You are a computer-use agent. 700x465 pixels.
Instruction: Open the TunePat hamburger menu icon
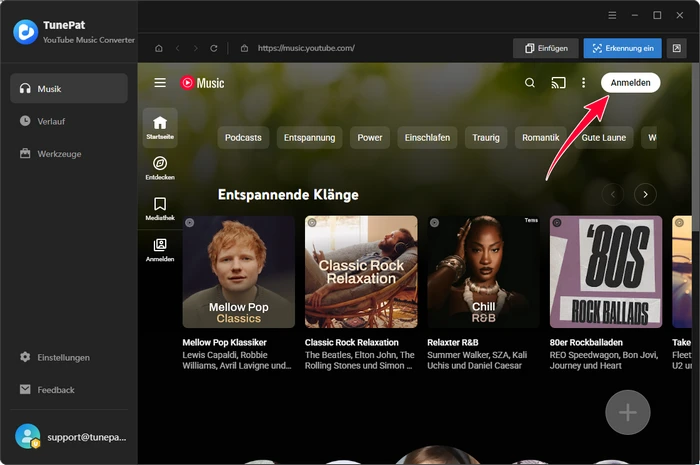point(612,15)
